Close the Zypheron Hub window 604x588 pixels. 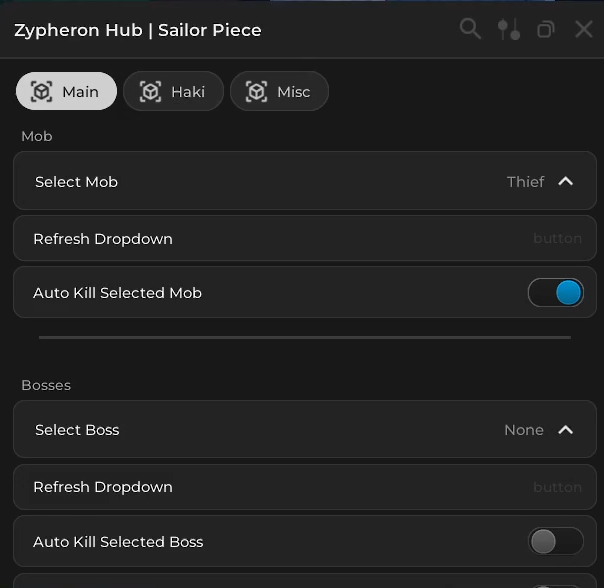[x=584, y=29]
